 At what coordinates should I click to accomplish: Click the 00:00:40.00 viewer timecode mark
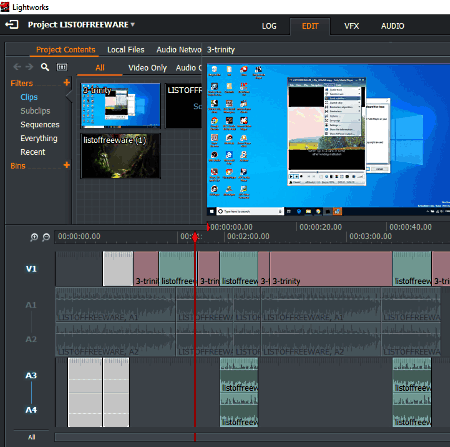pos(410,227)
